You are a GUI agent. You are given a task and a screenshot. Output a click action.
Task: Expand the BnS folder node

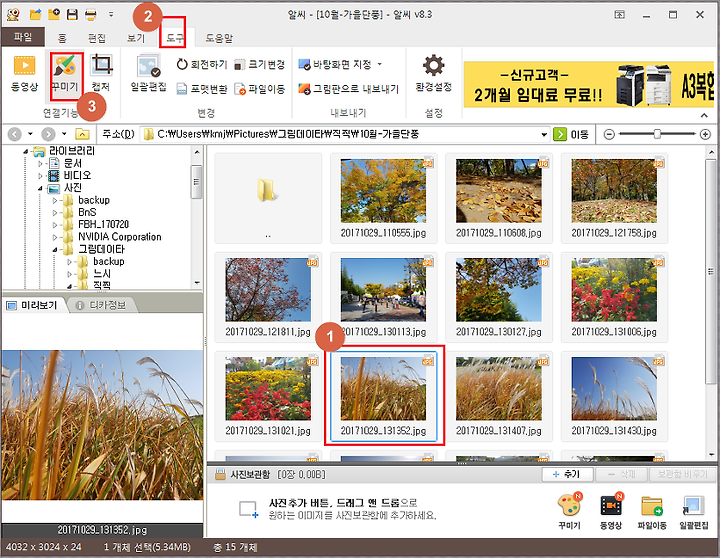pyautogui.click(x=55, y=213)
